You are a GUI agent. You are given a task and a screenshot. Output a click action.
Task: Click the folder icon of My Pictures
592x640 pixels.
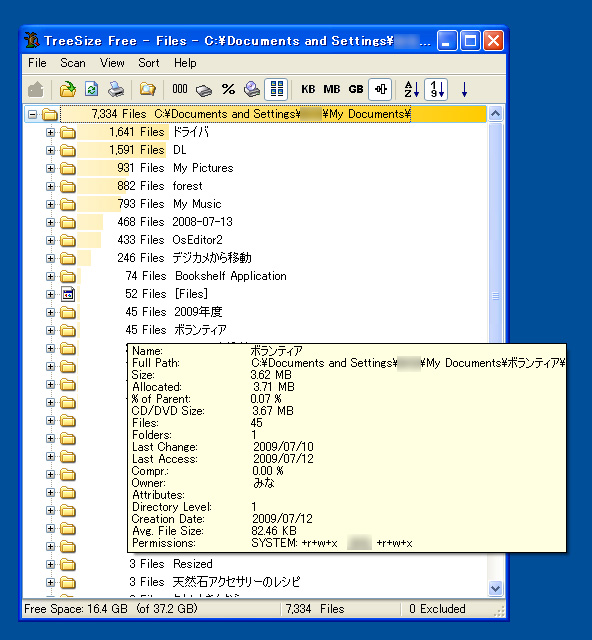click(x=68, y=169)
